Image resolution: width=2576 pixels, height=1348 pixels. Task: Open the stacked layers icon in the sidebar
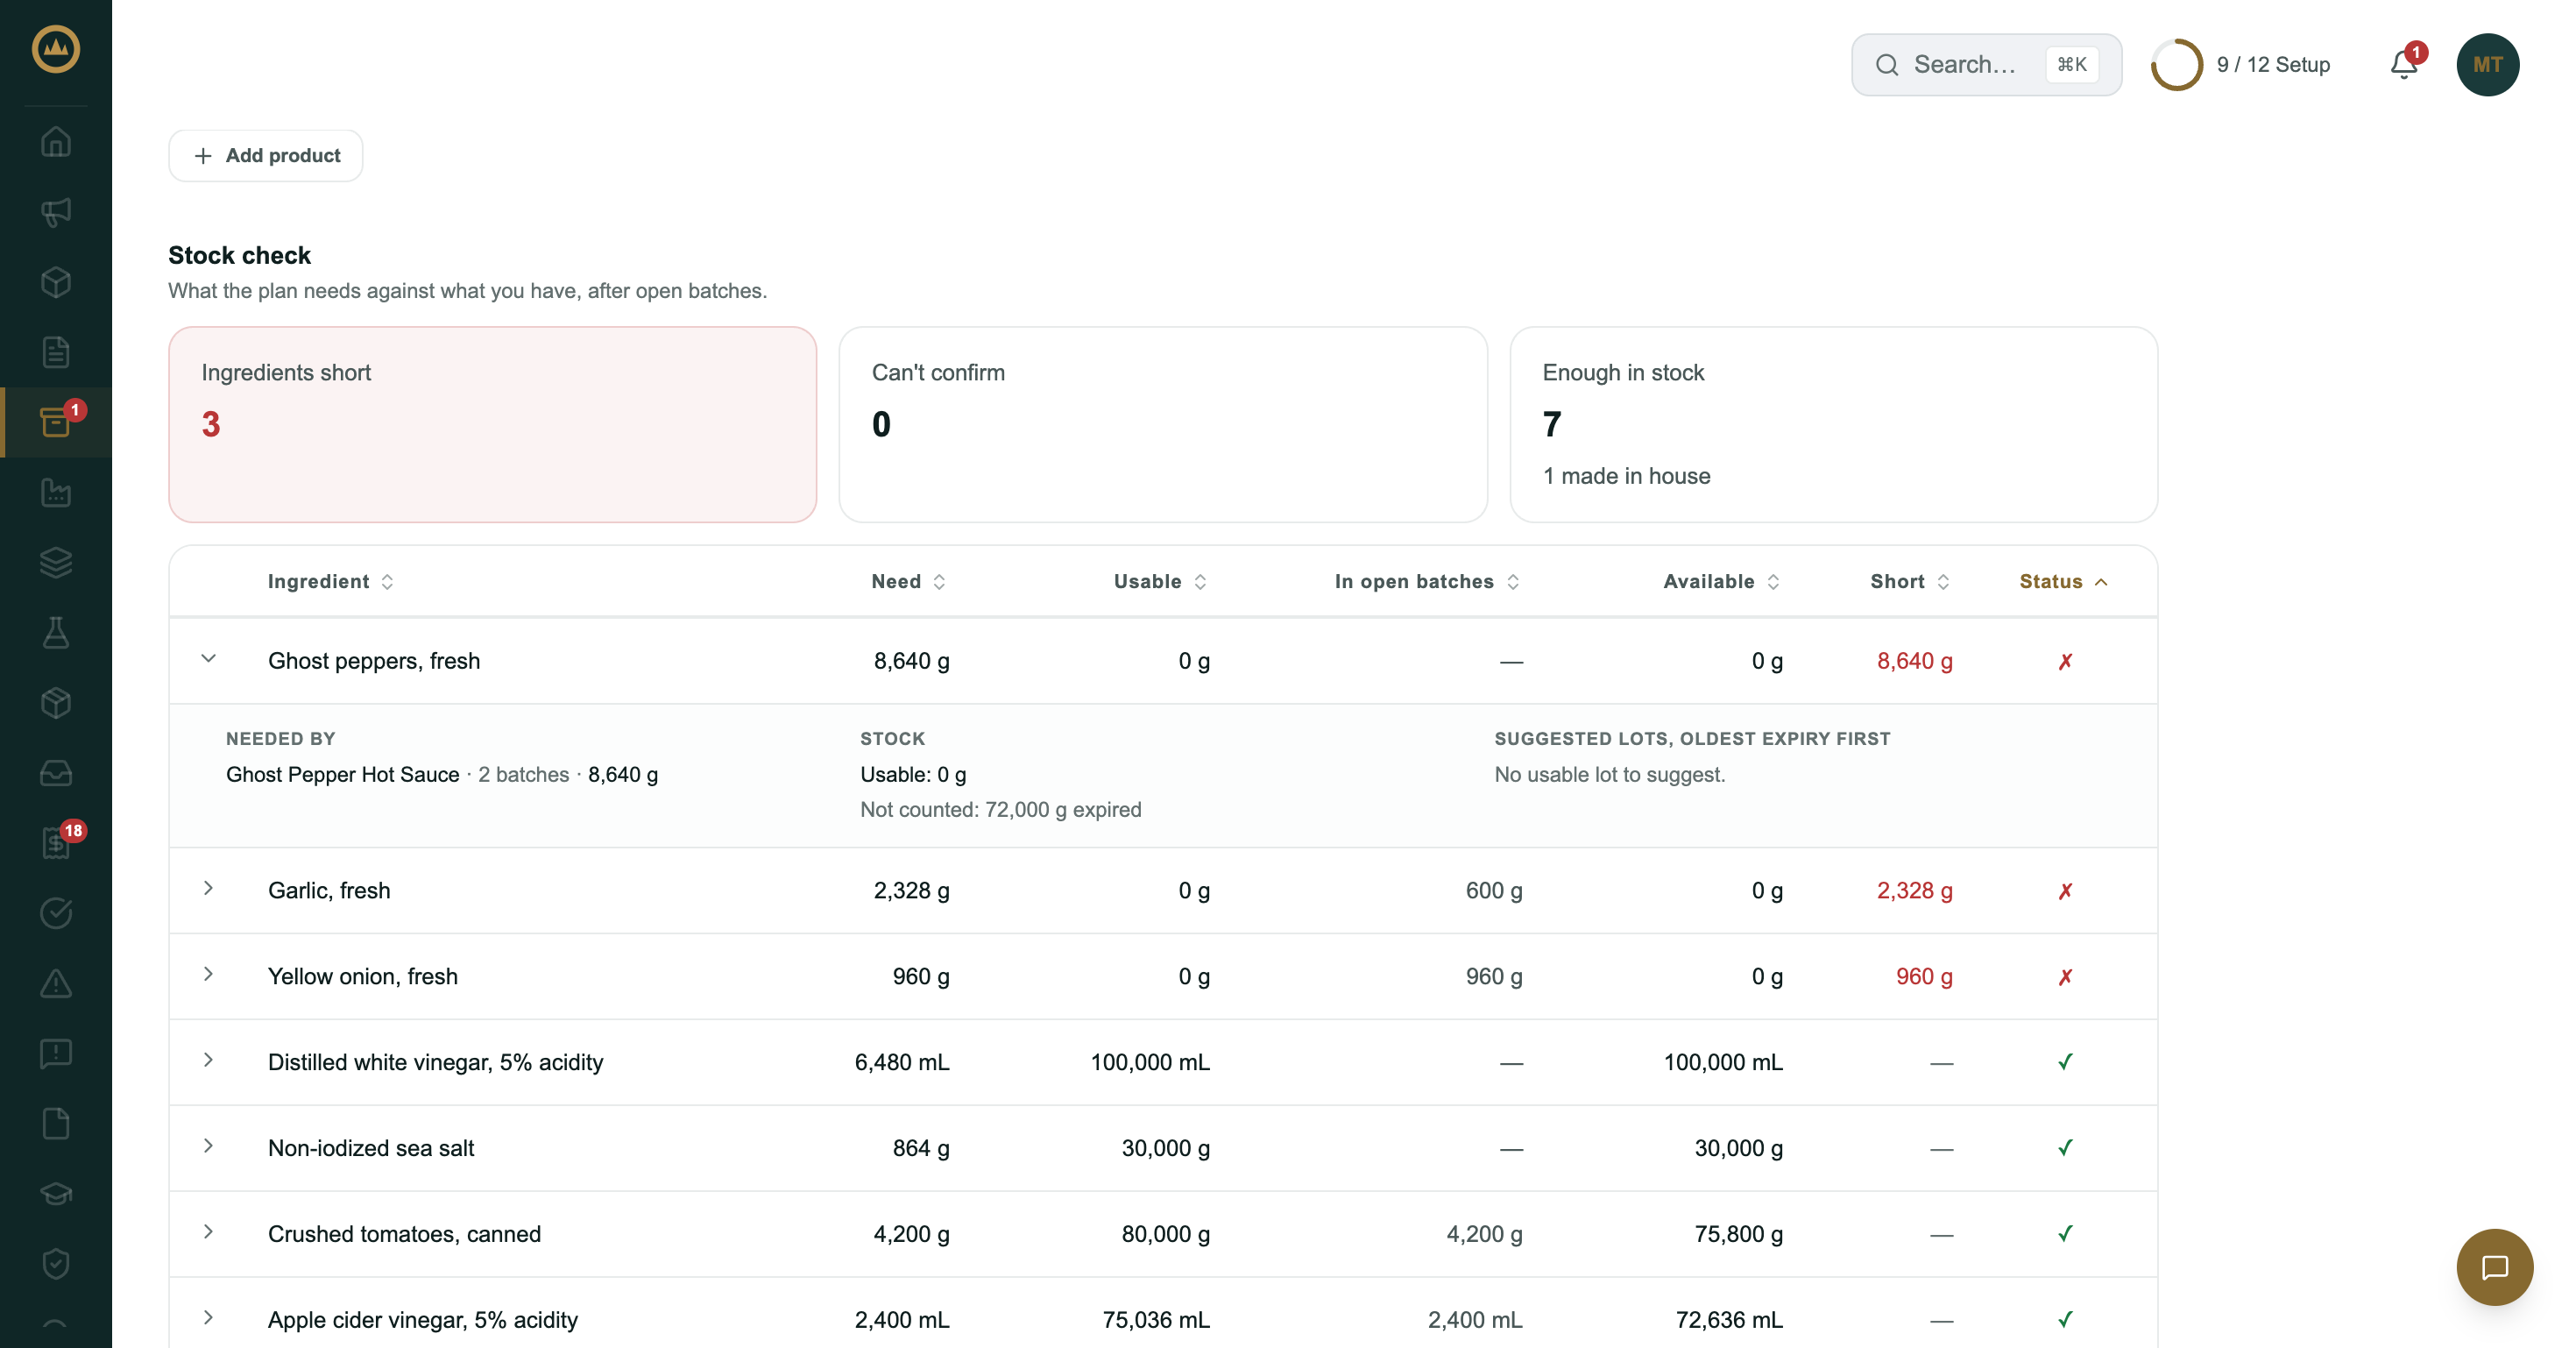click(56, 562)
